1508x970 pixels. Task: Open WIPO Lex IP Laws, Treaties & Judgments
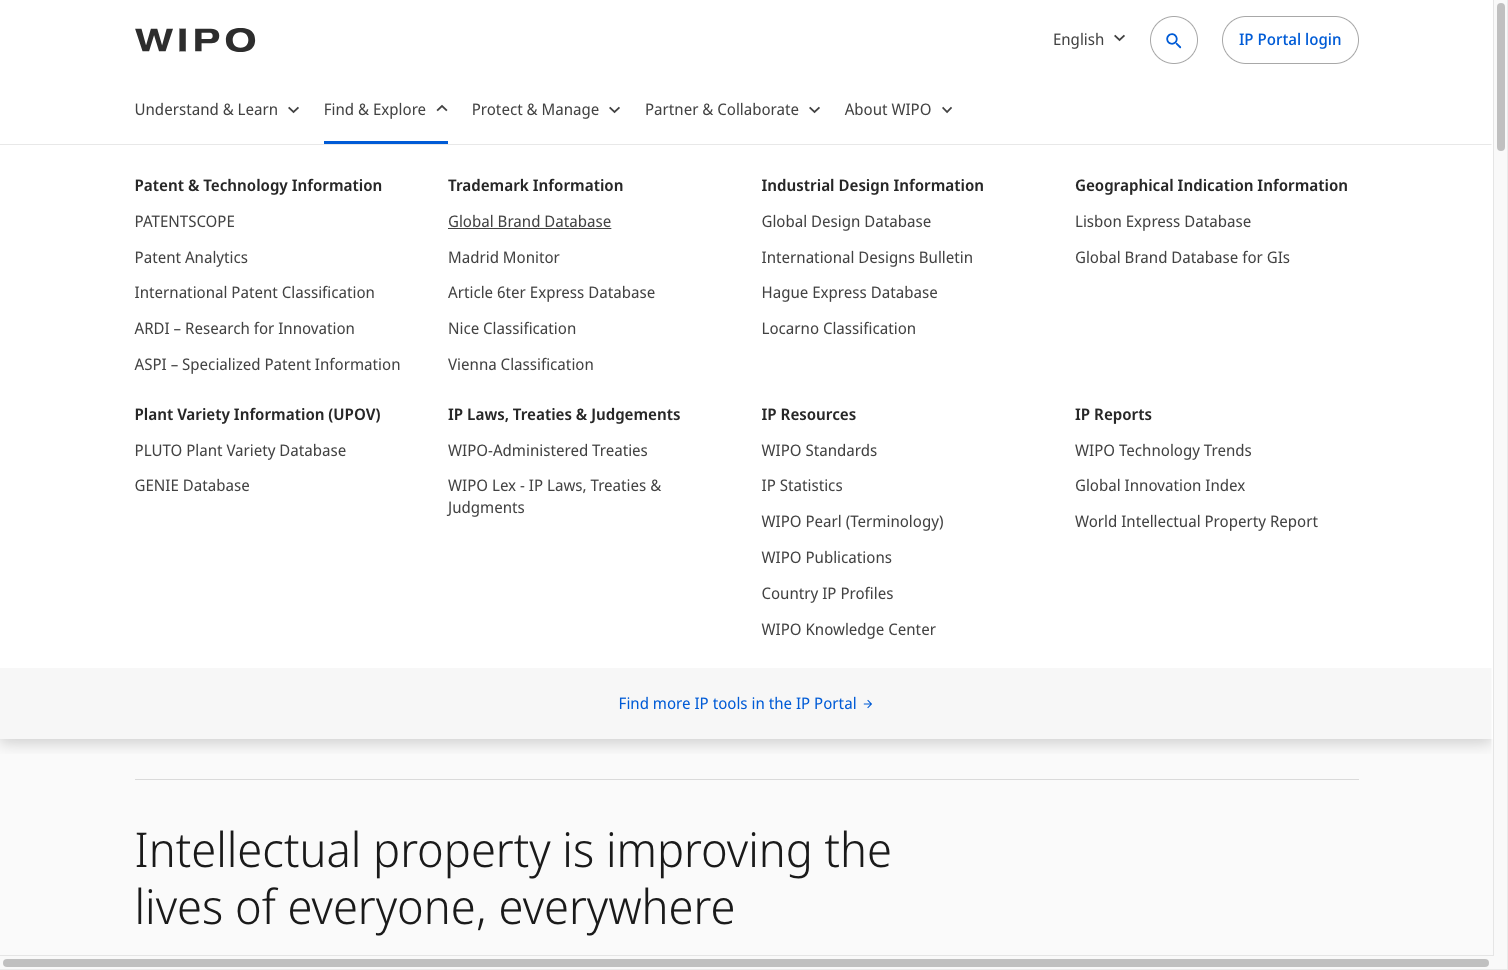[555, 496]
